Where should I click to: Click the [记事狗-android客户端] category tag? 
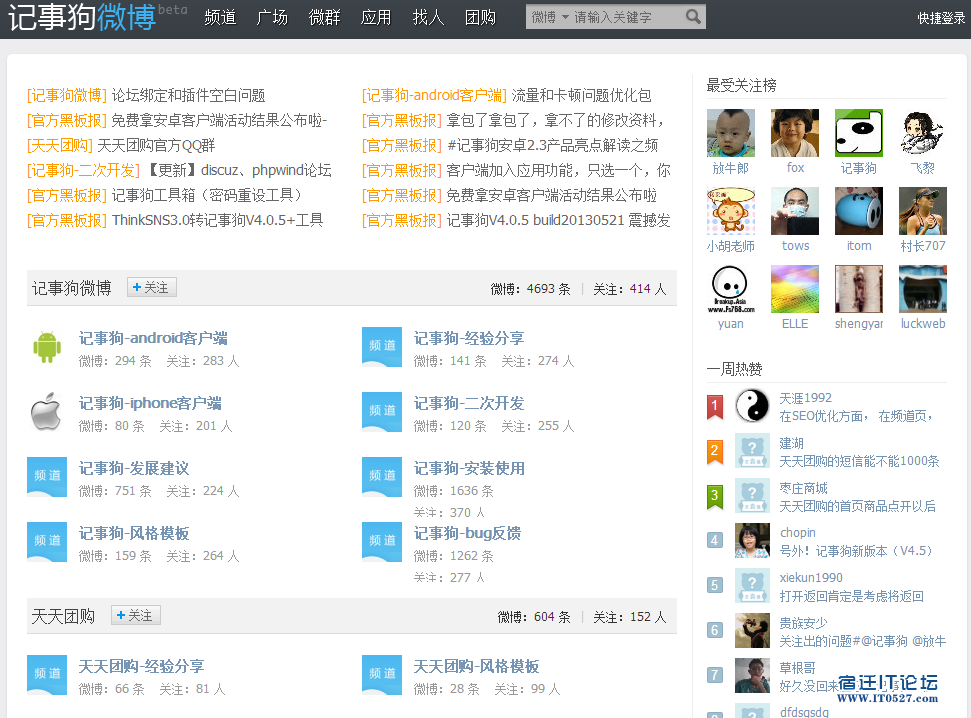[x=434, y=95]
